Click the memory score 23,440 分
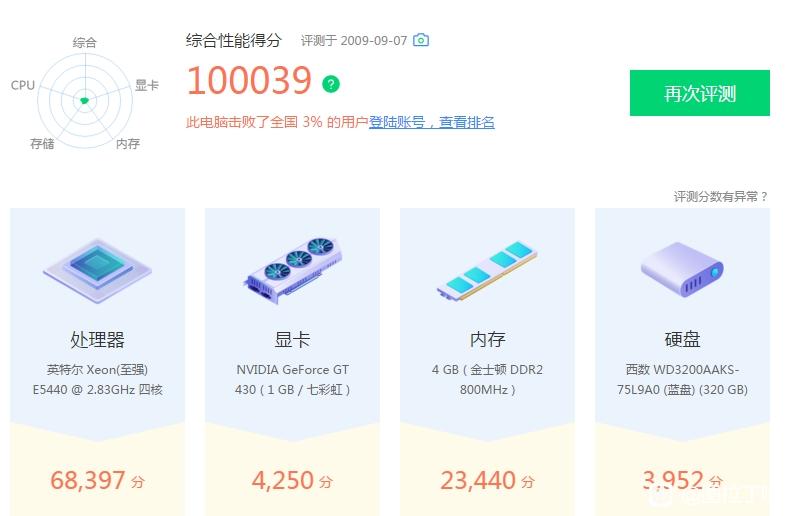Viewport: 793px width, 516px height. click(x=487, y=480)
